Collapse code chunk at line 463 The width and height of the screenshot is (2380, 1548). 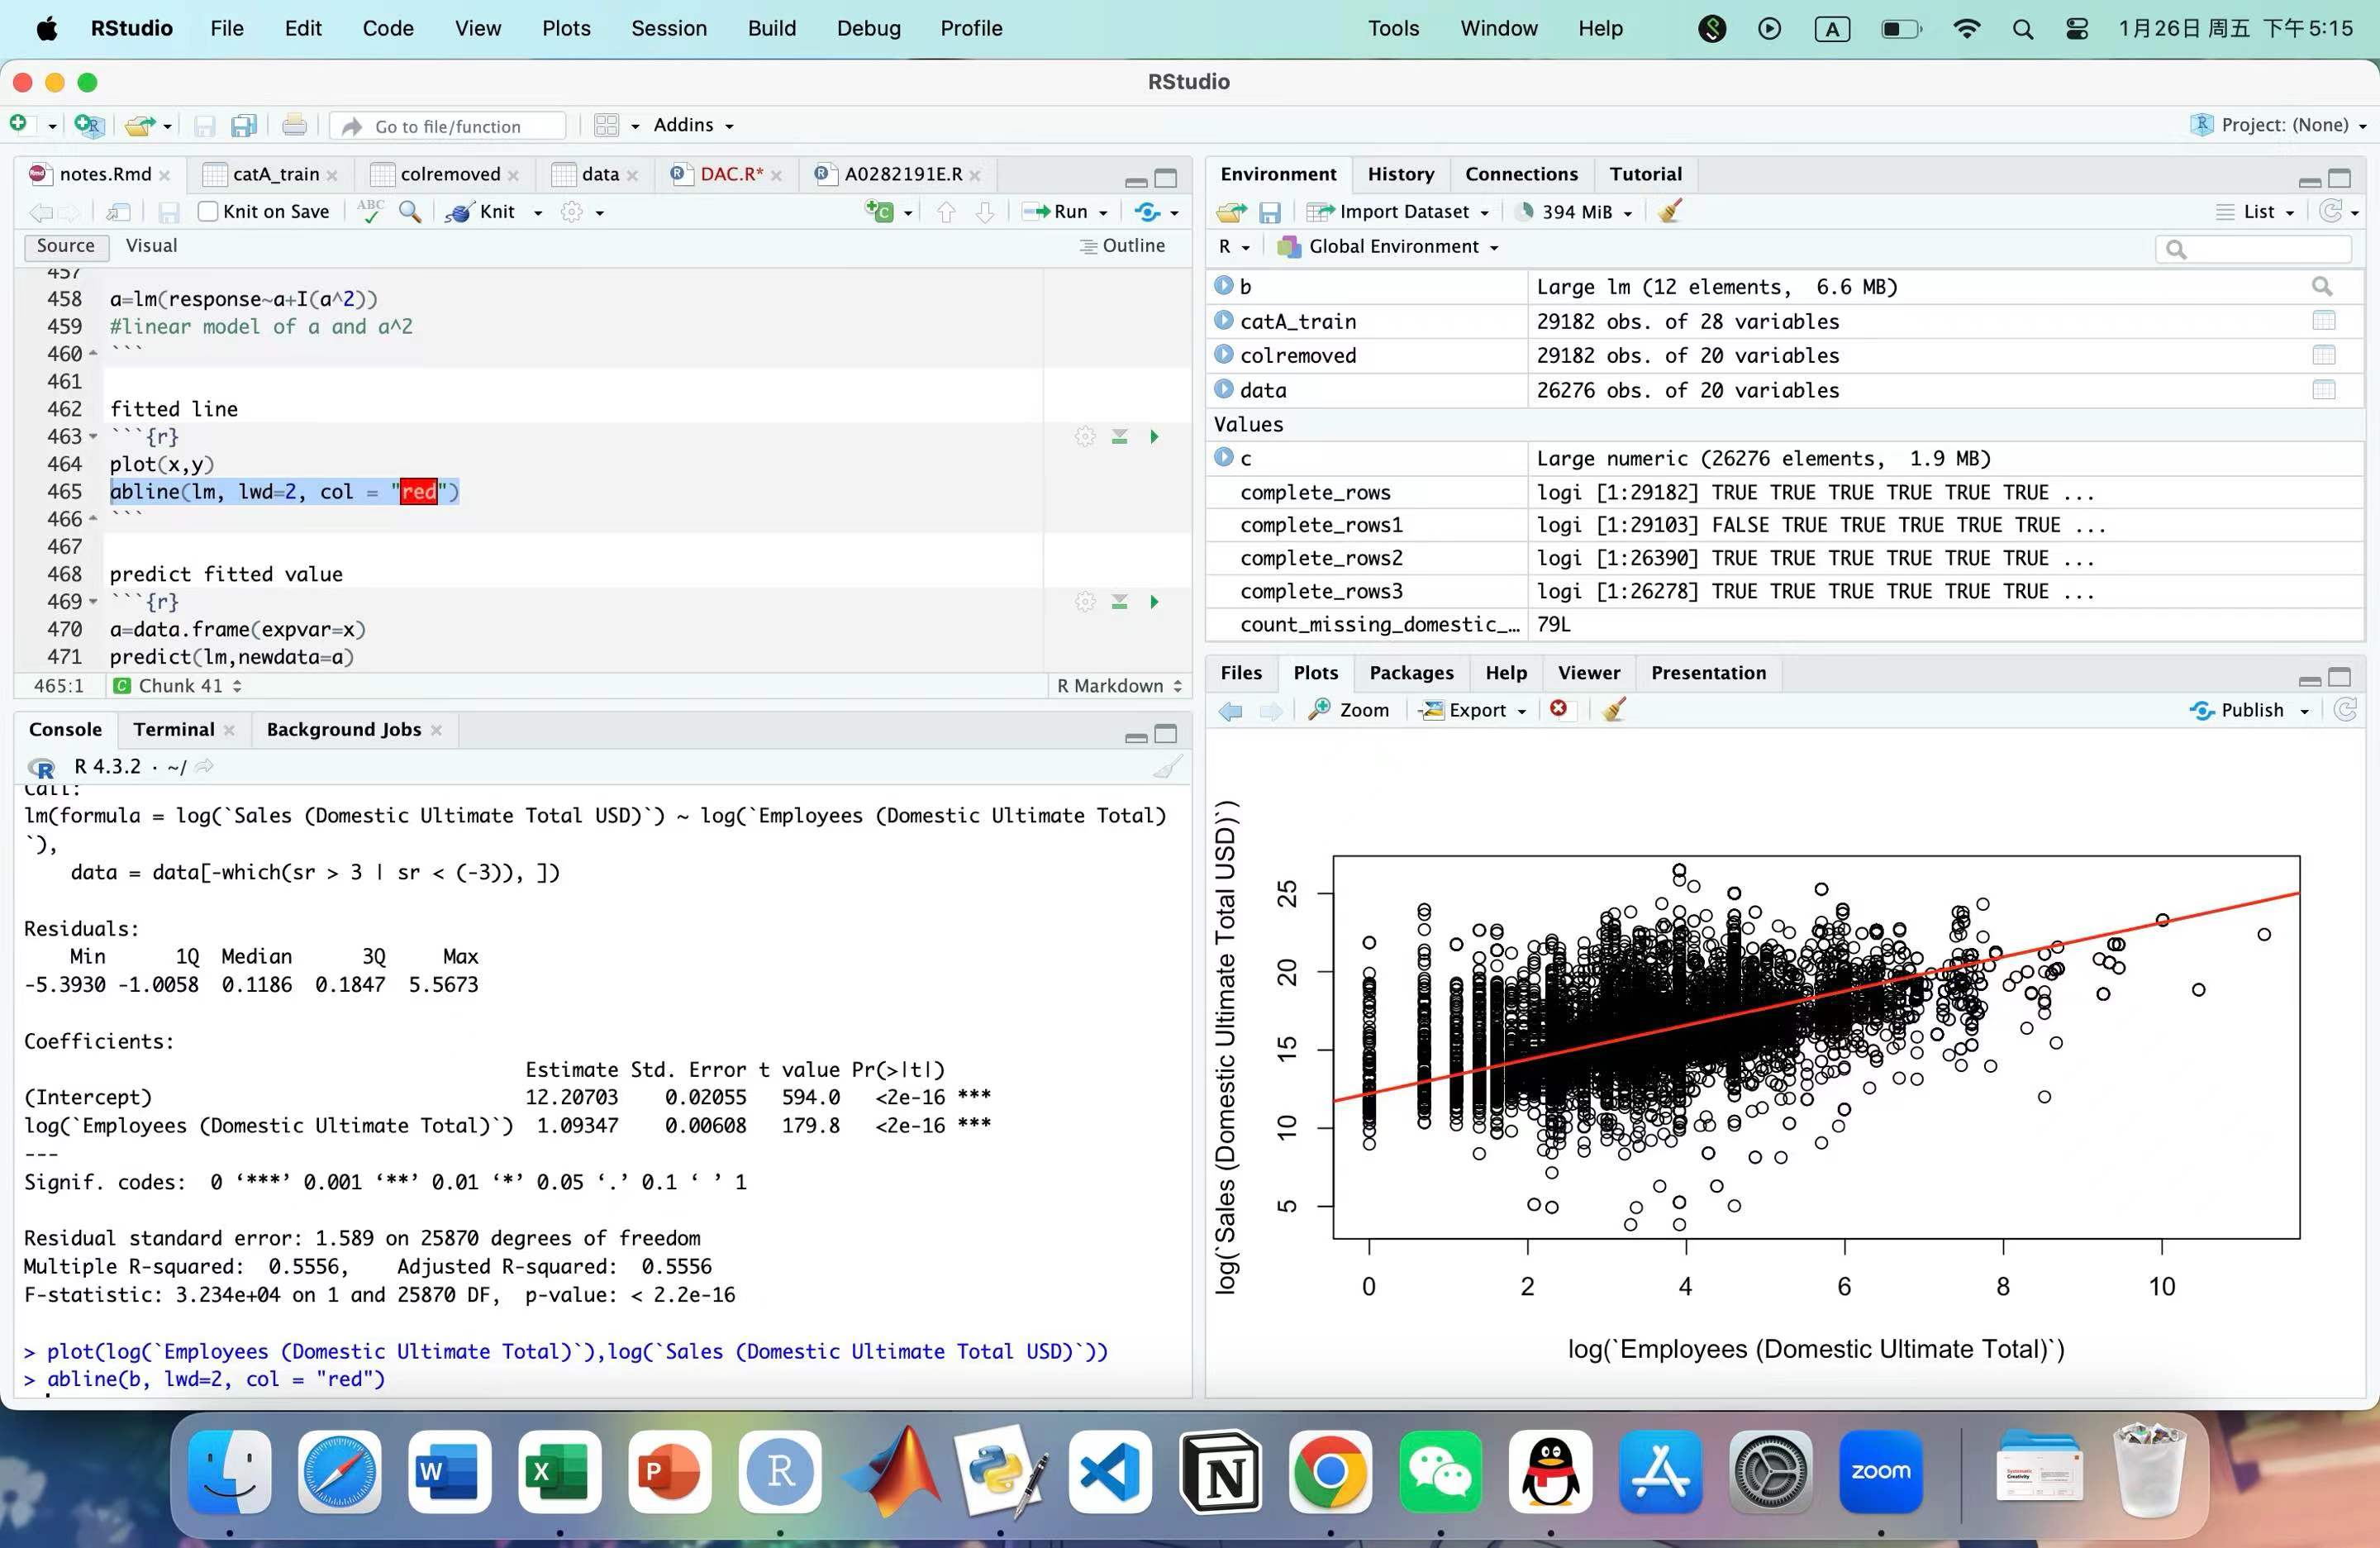[94, 437]
